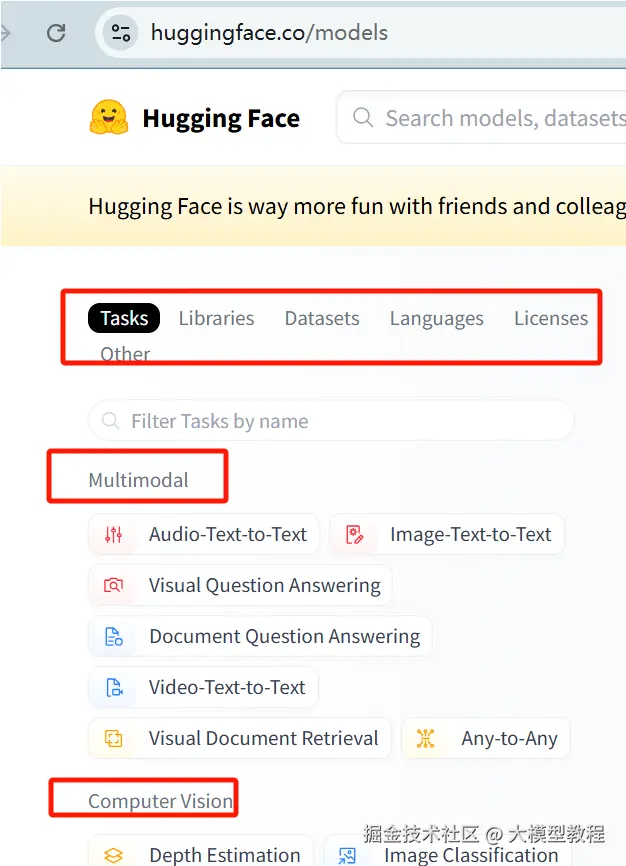Click the Document Question Answering document icon

pos(113,636)
